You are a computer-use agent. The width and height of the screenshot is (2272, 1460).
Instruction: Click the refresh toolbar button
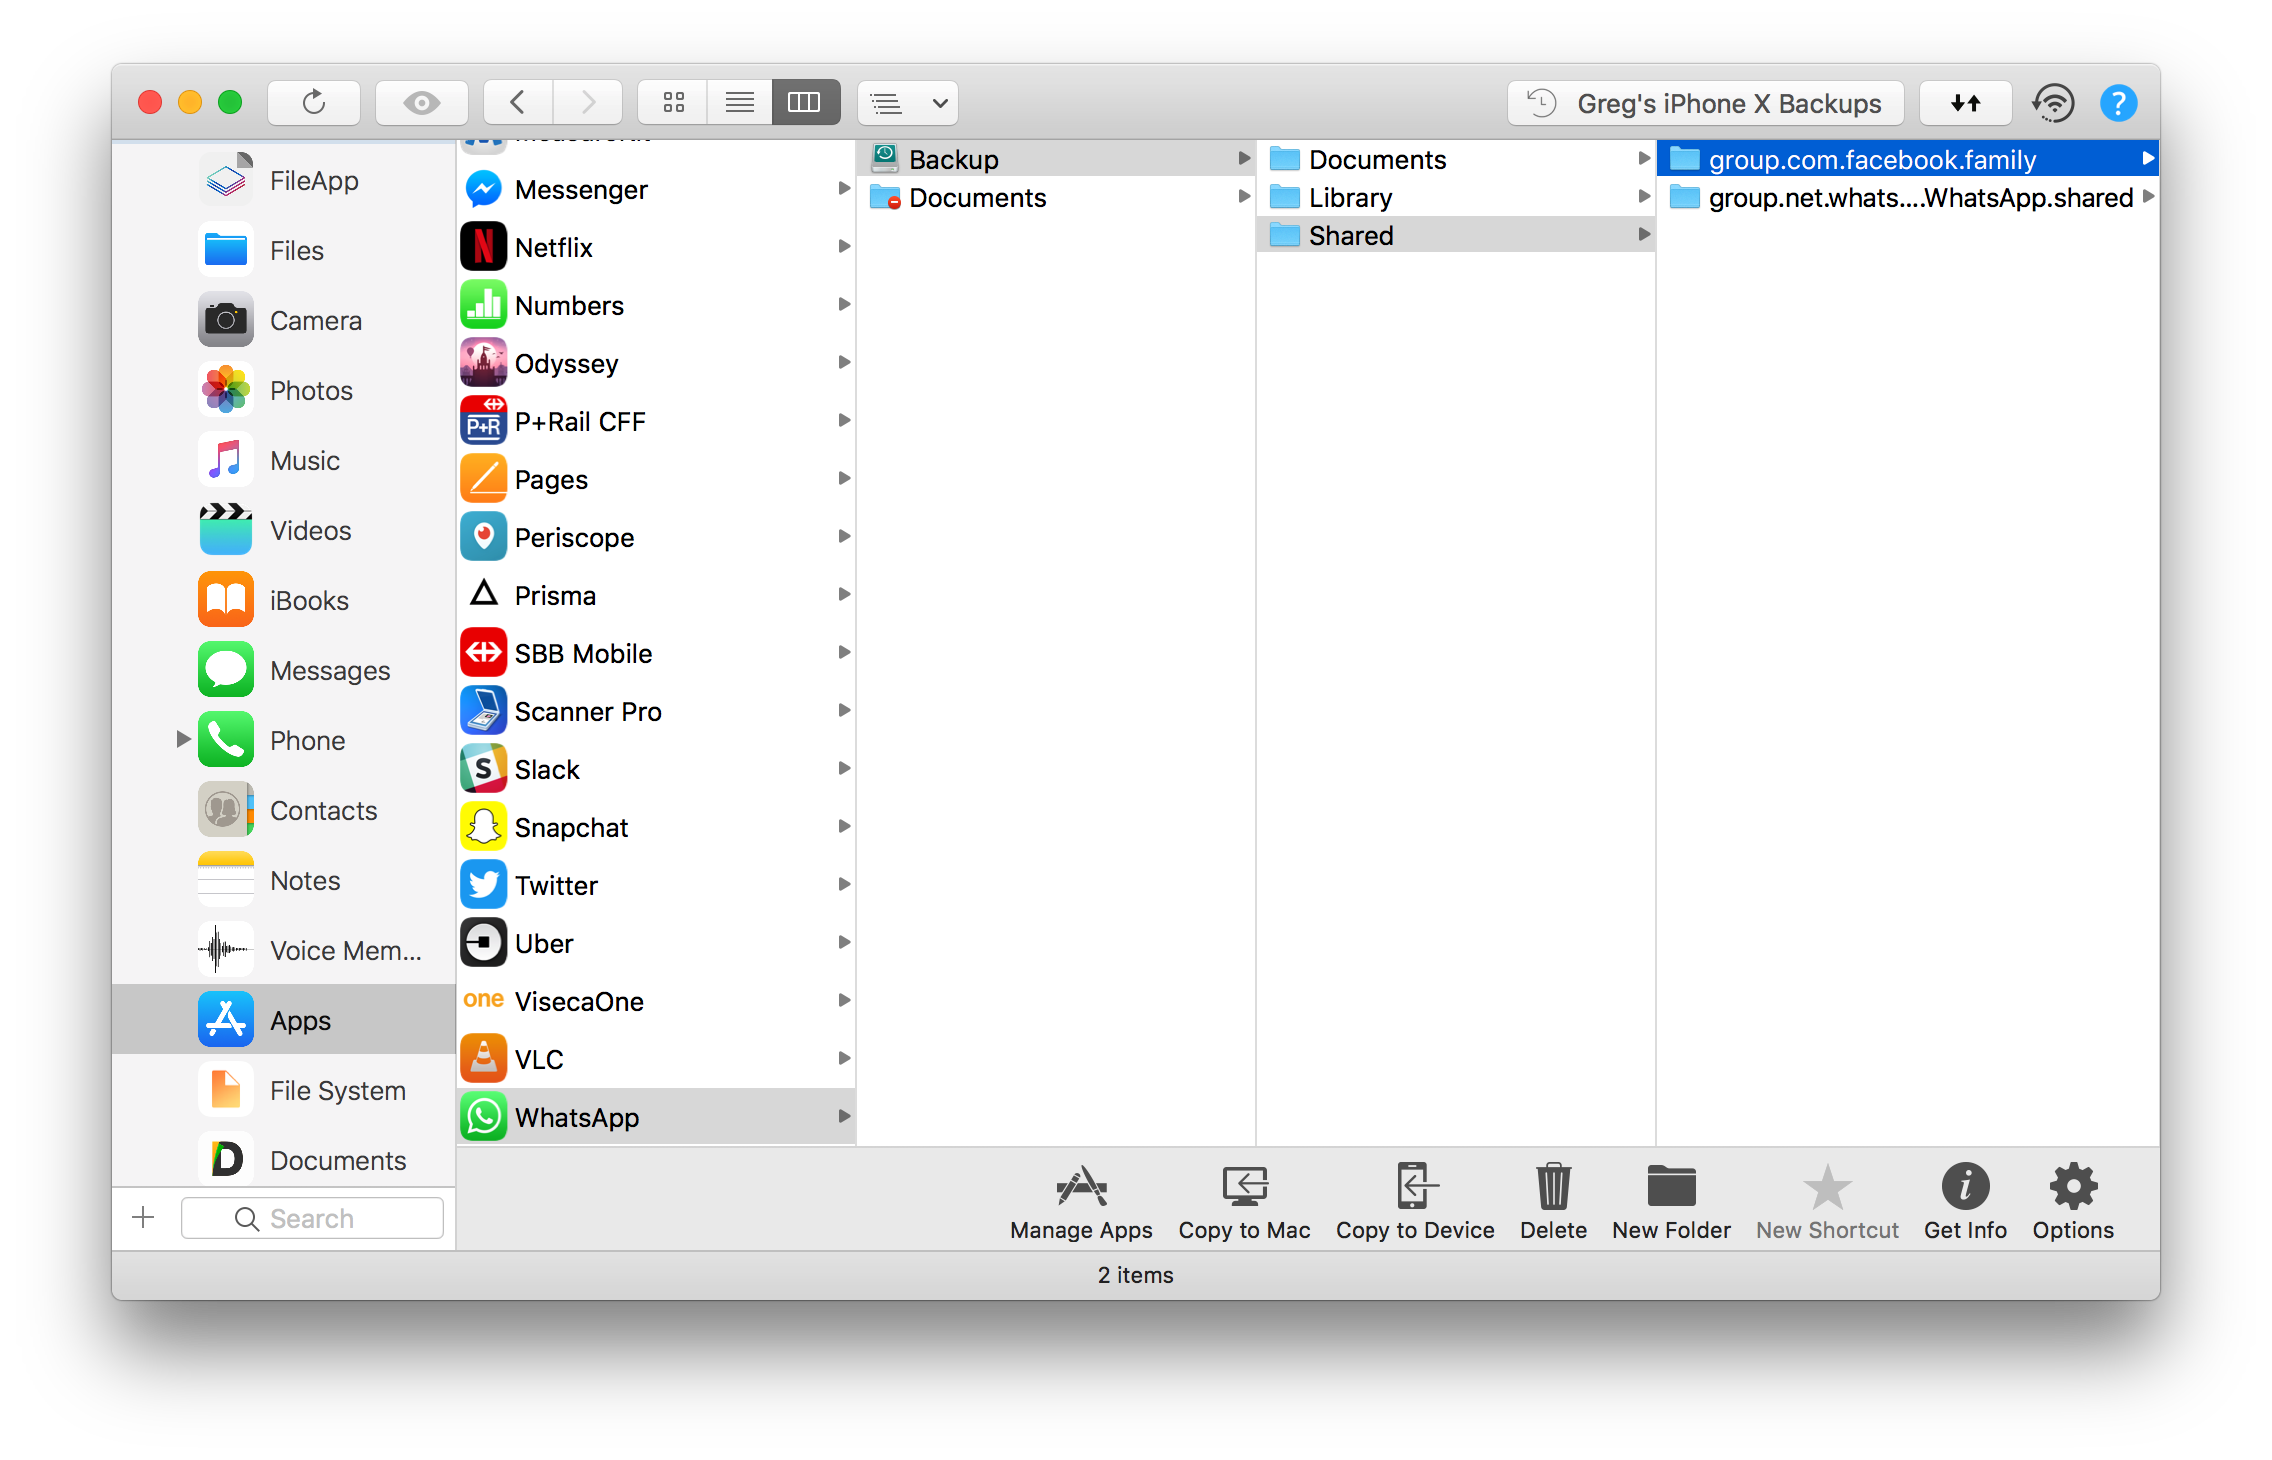pos(314,103)
